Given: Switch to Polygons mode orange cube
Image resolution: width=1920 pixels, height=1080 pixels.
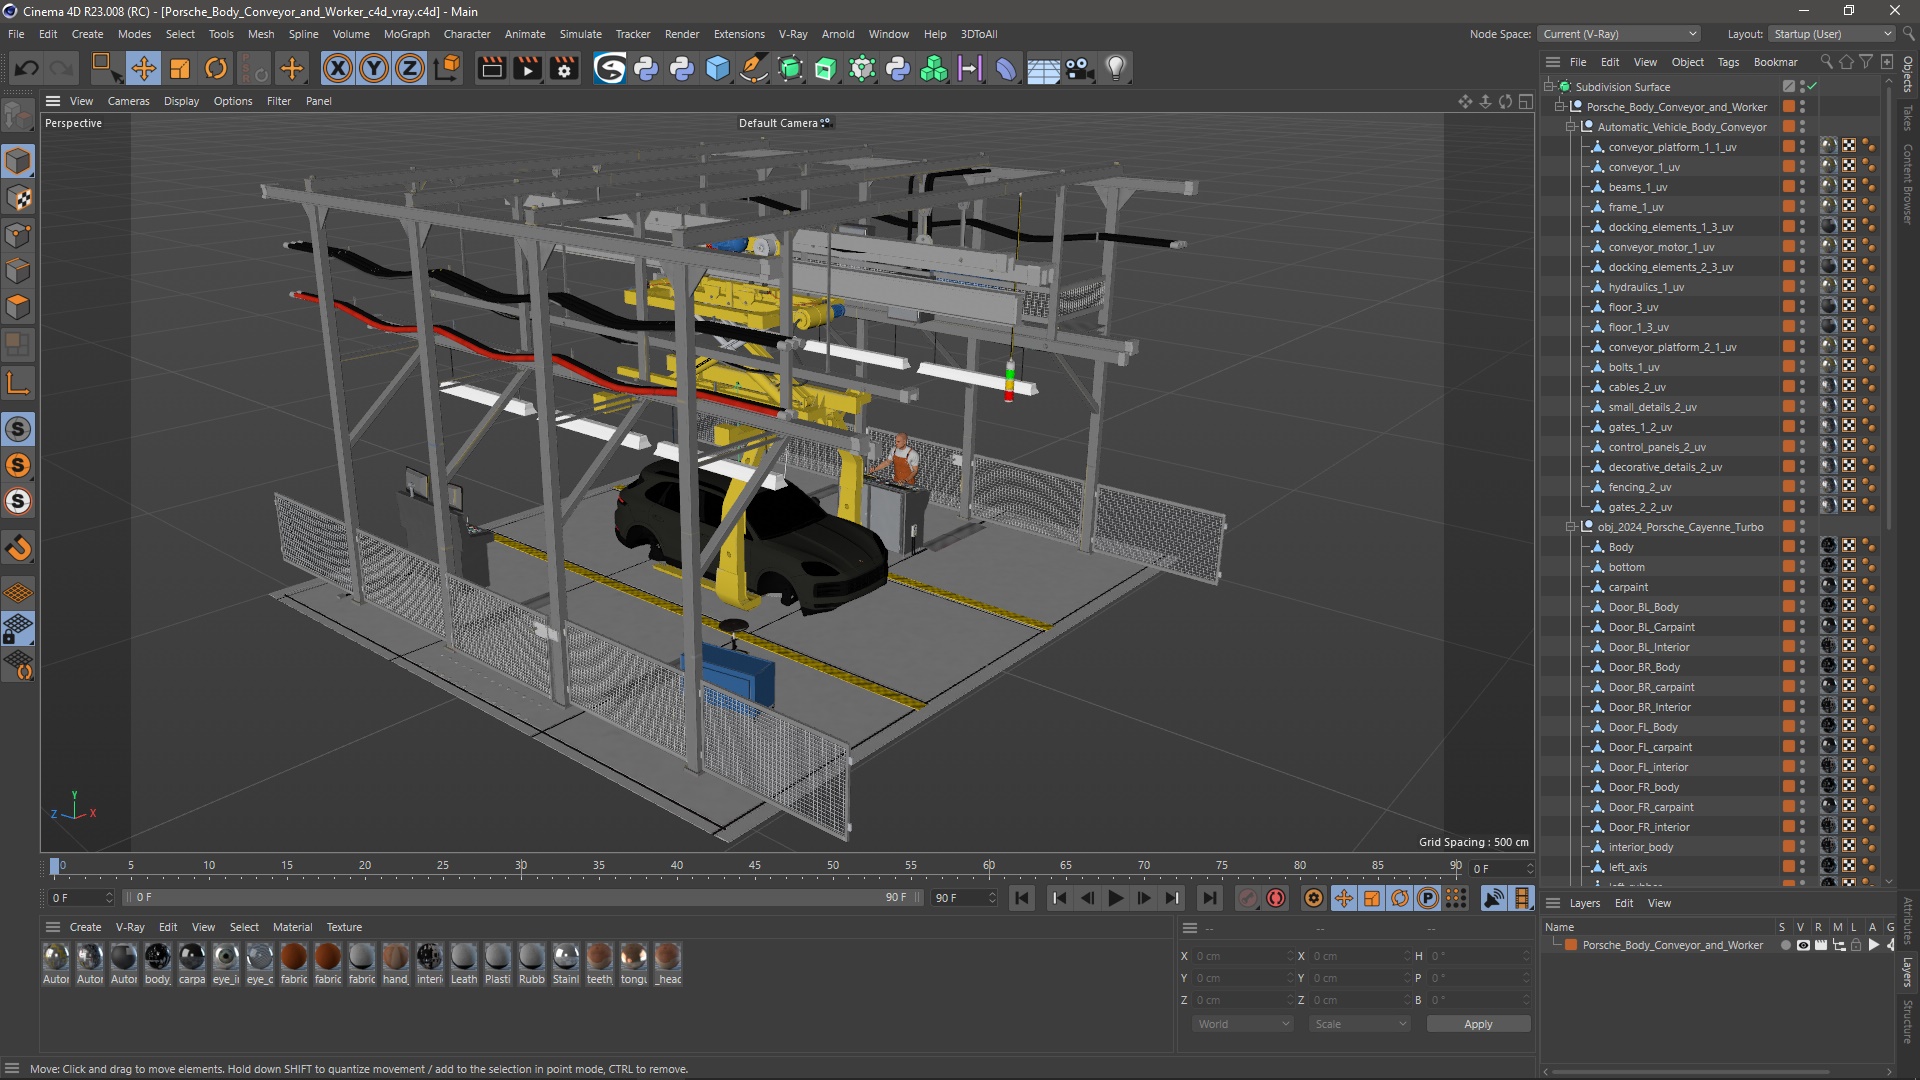Looking at the screenshot, I should coord(18,307).
